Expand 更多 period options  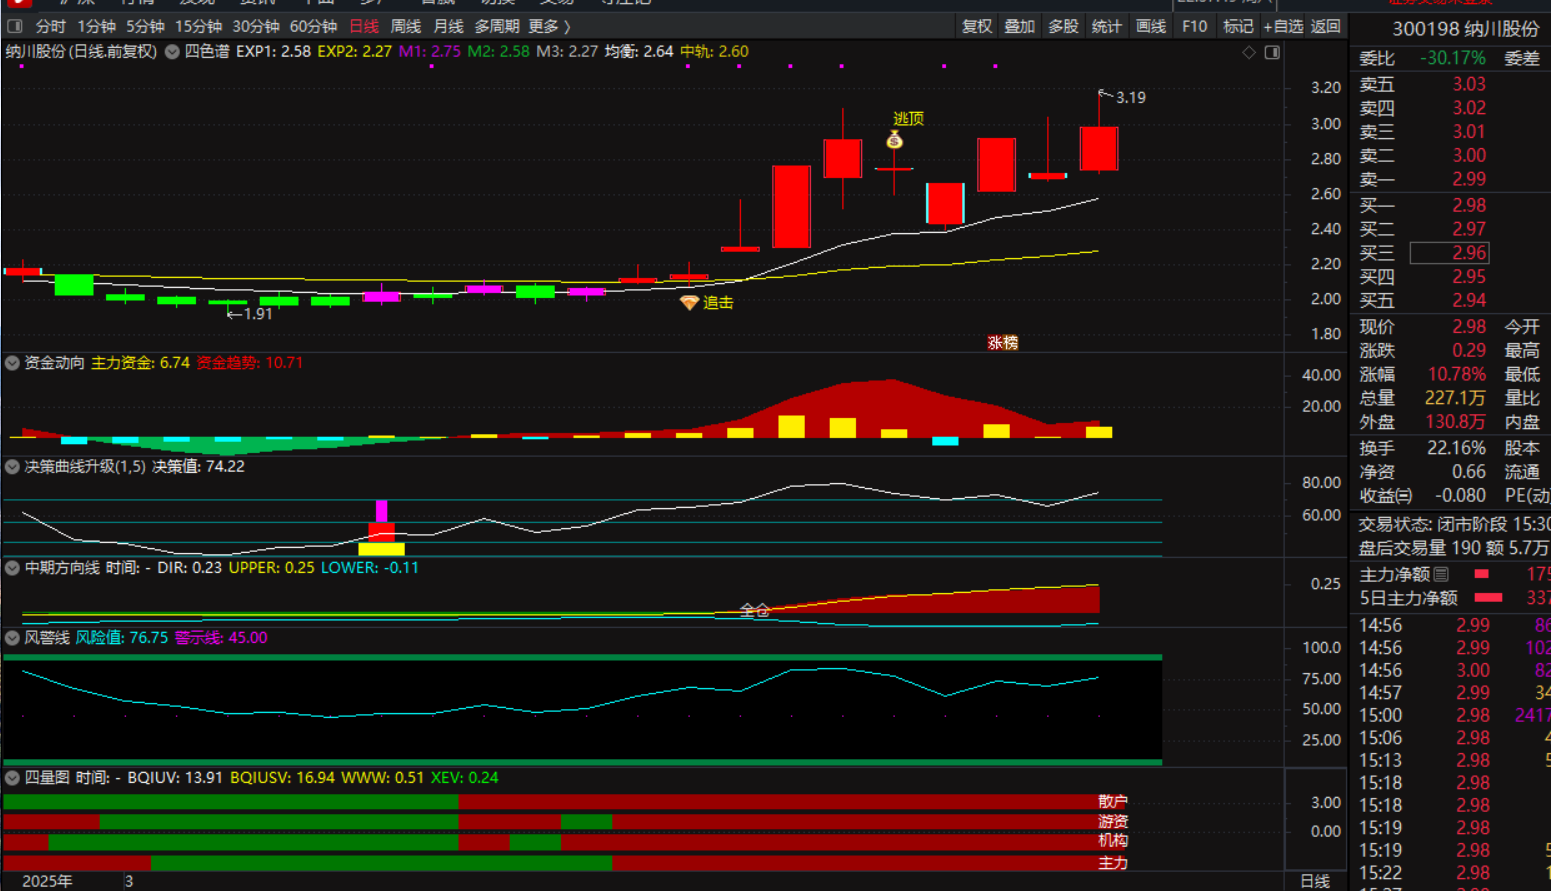(549, 26)
